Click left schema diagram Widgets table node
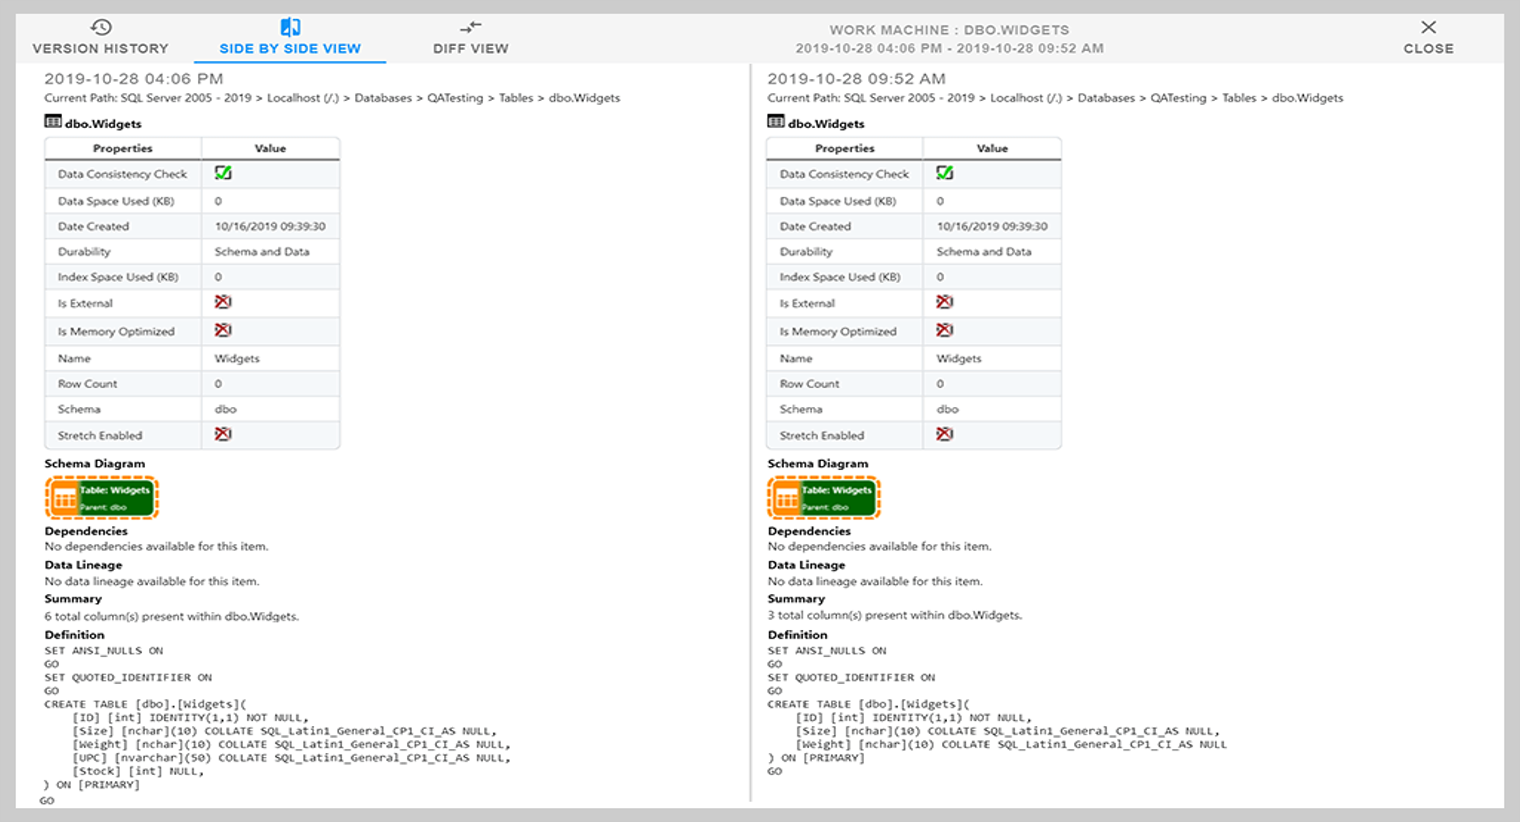 (x=102, y=497)
